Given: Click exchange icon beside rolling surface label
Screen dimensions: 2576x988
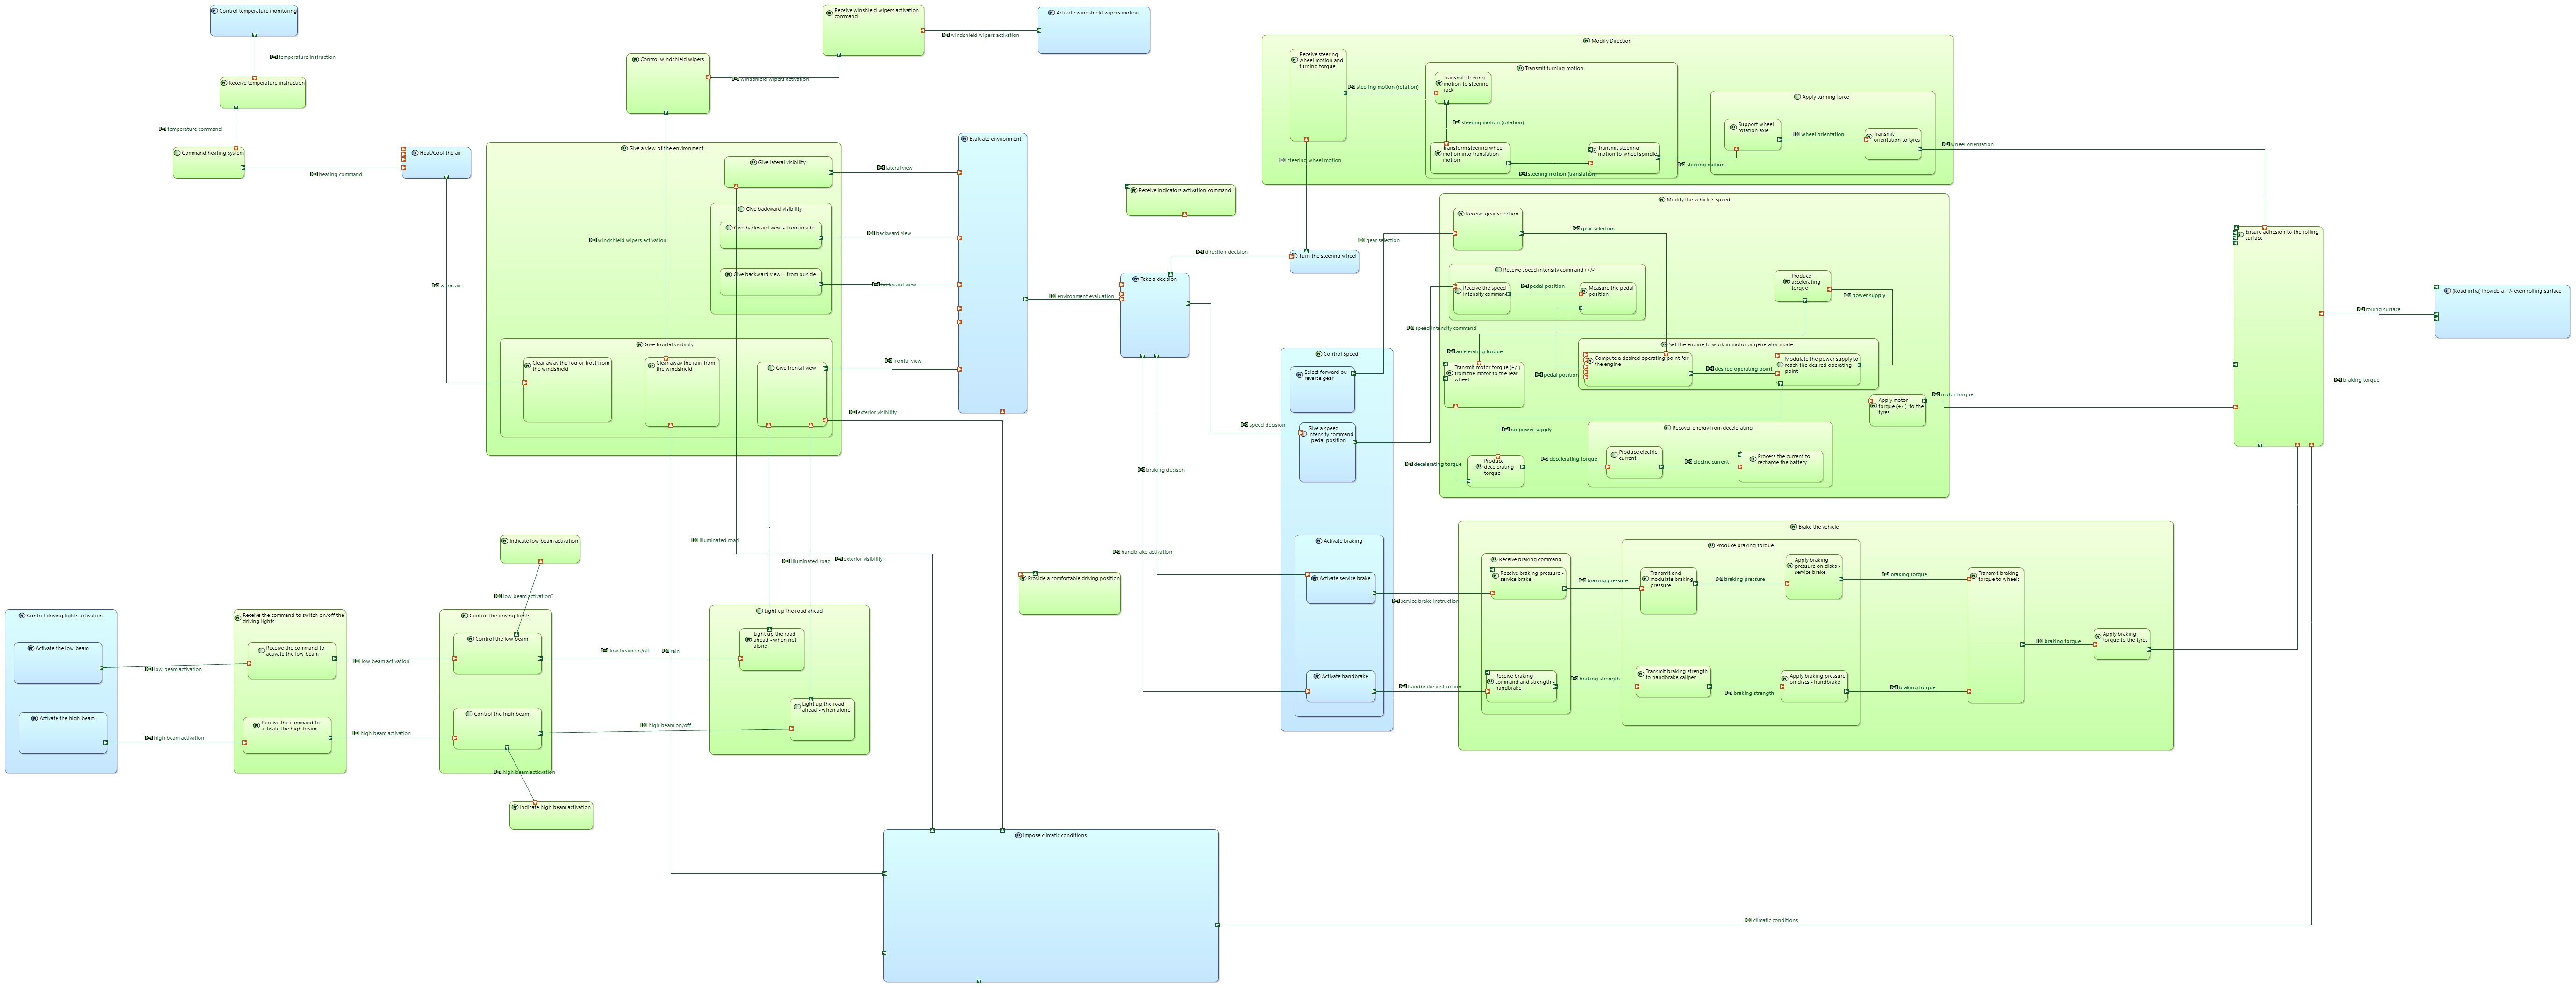Looking at the screenshot, I should (x=2361, y=309).
